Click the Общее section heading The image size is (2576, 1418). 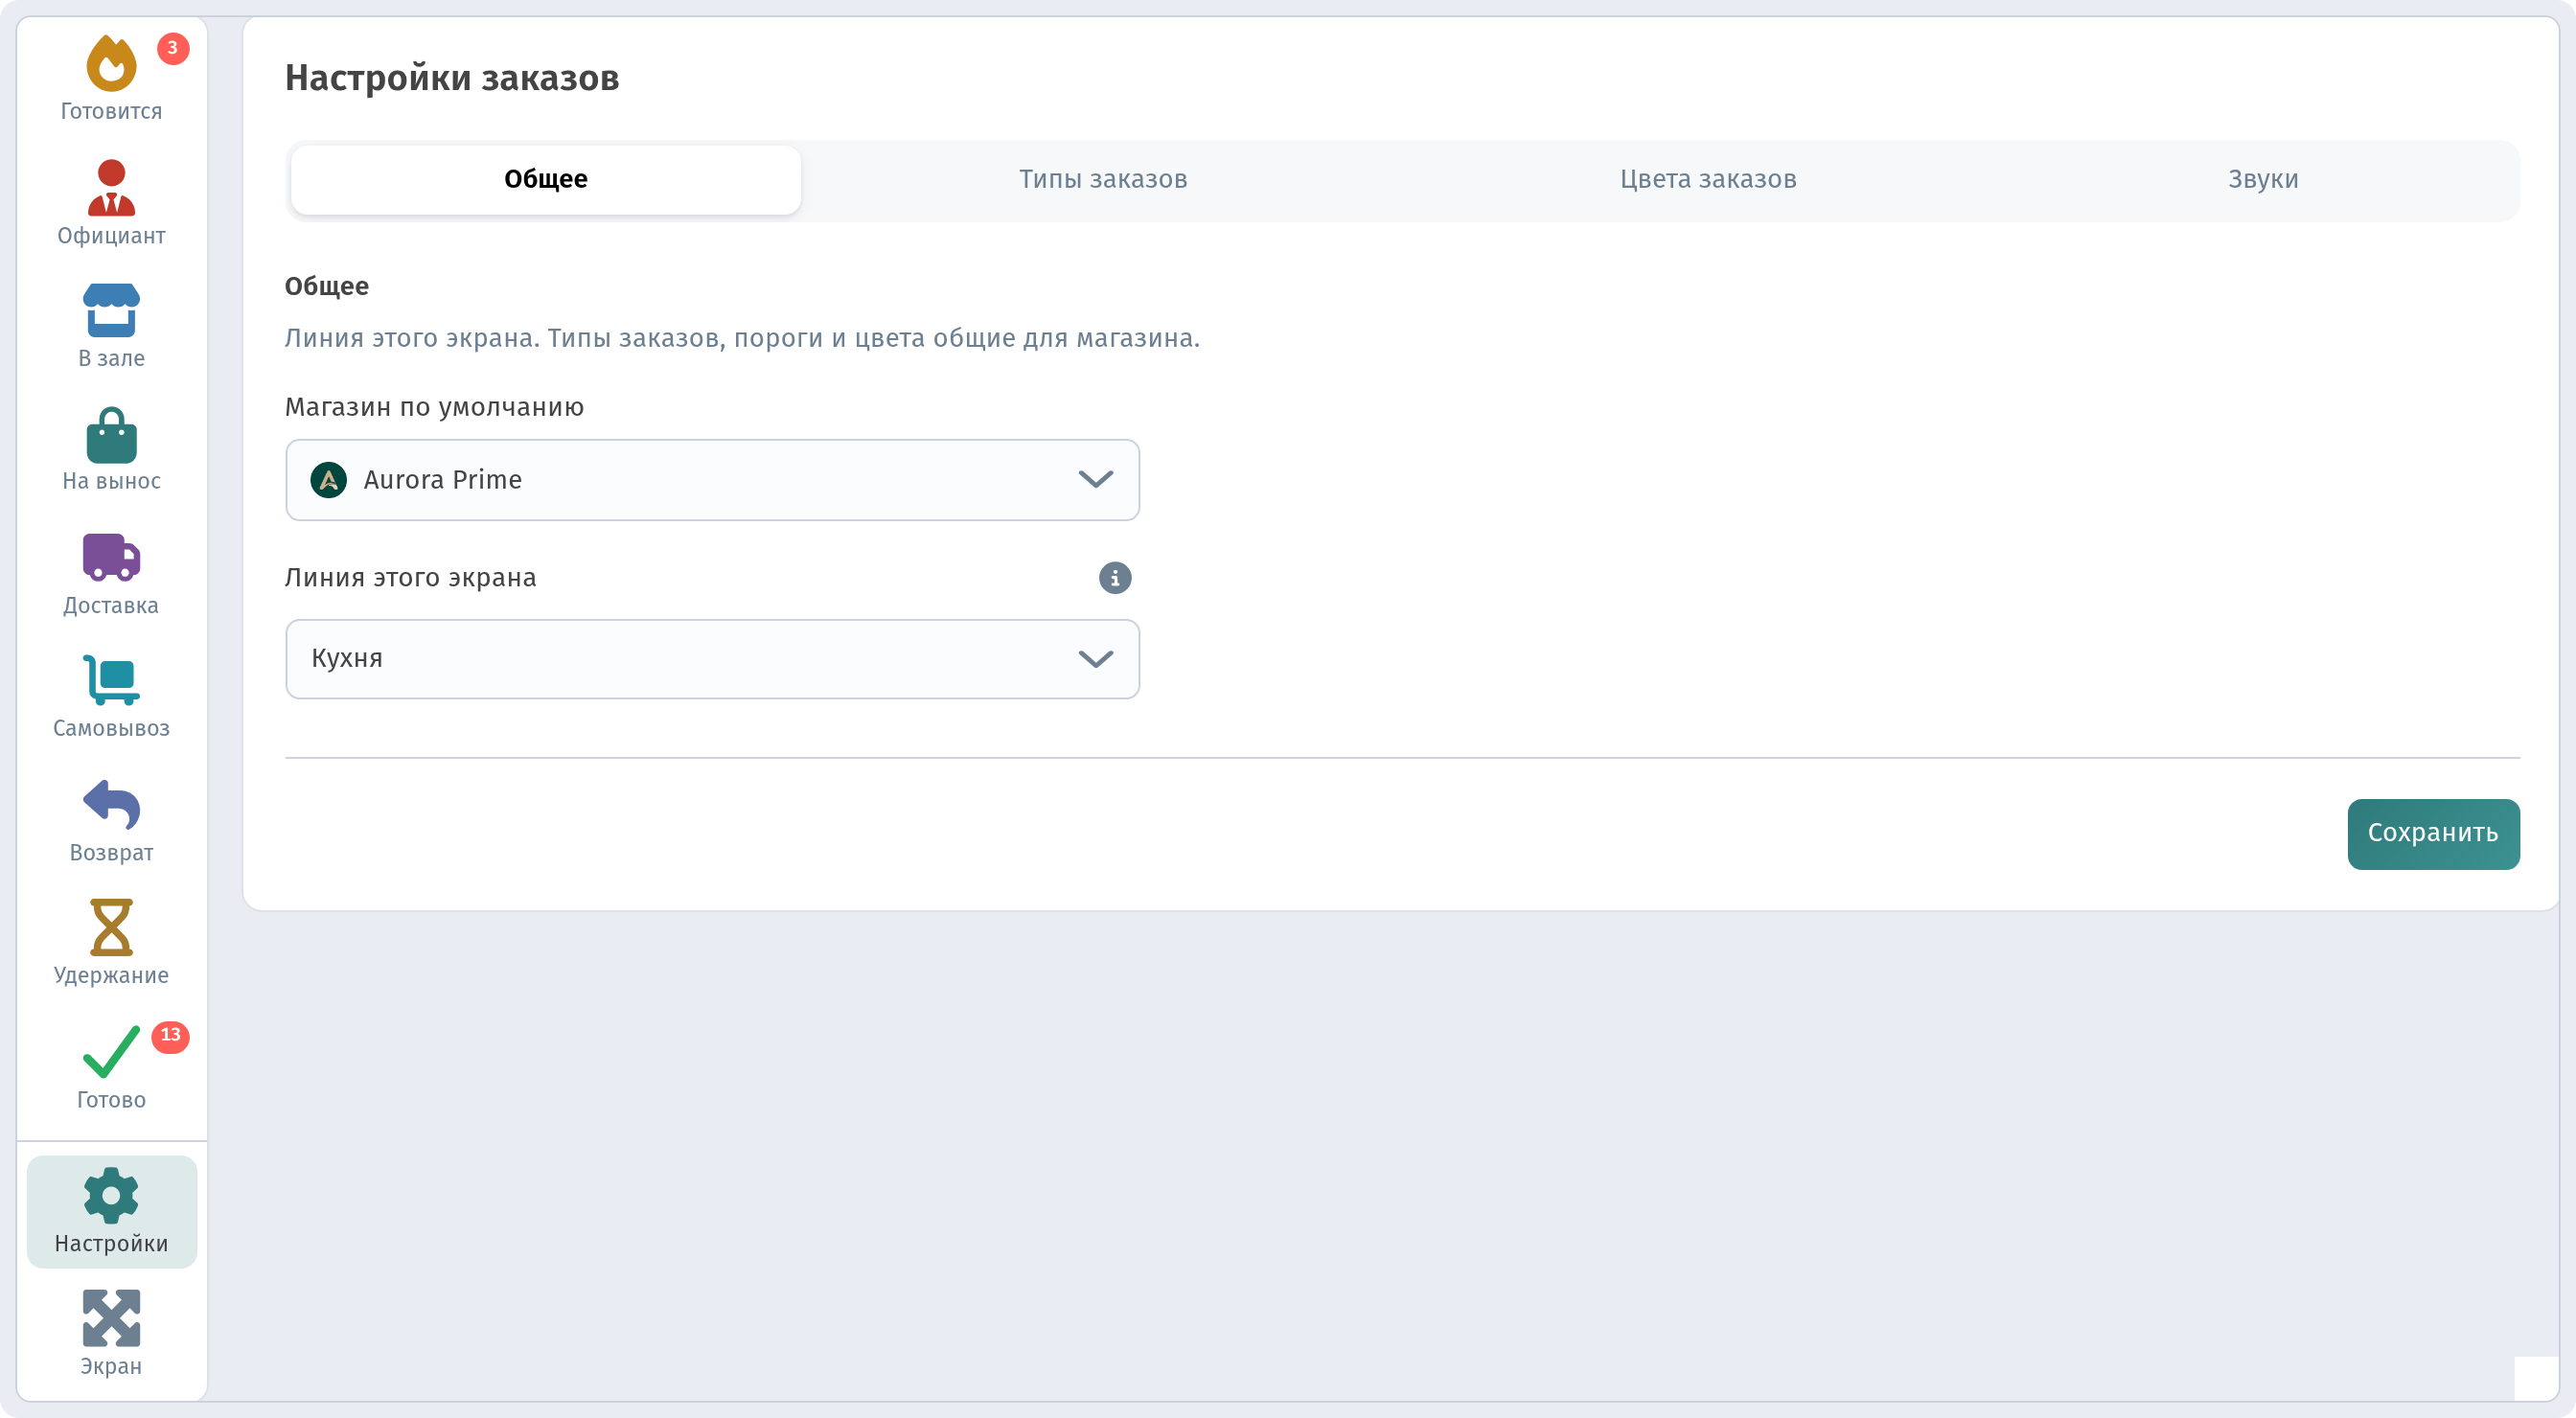327,287
